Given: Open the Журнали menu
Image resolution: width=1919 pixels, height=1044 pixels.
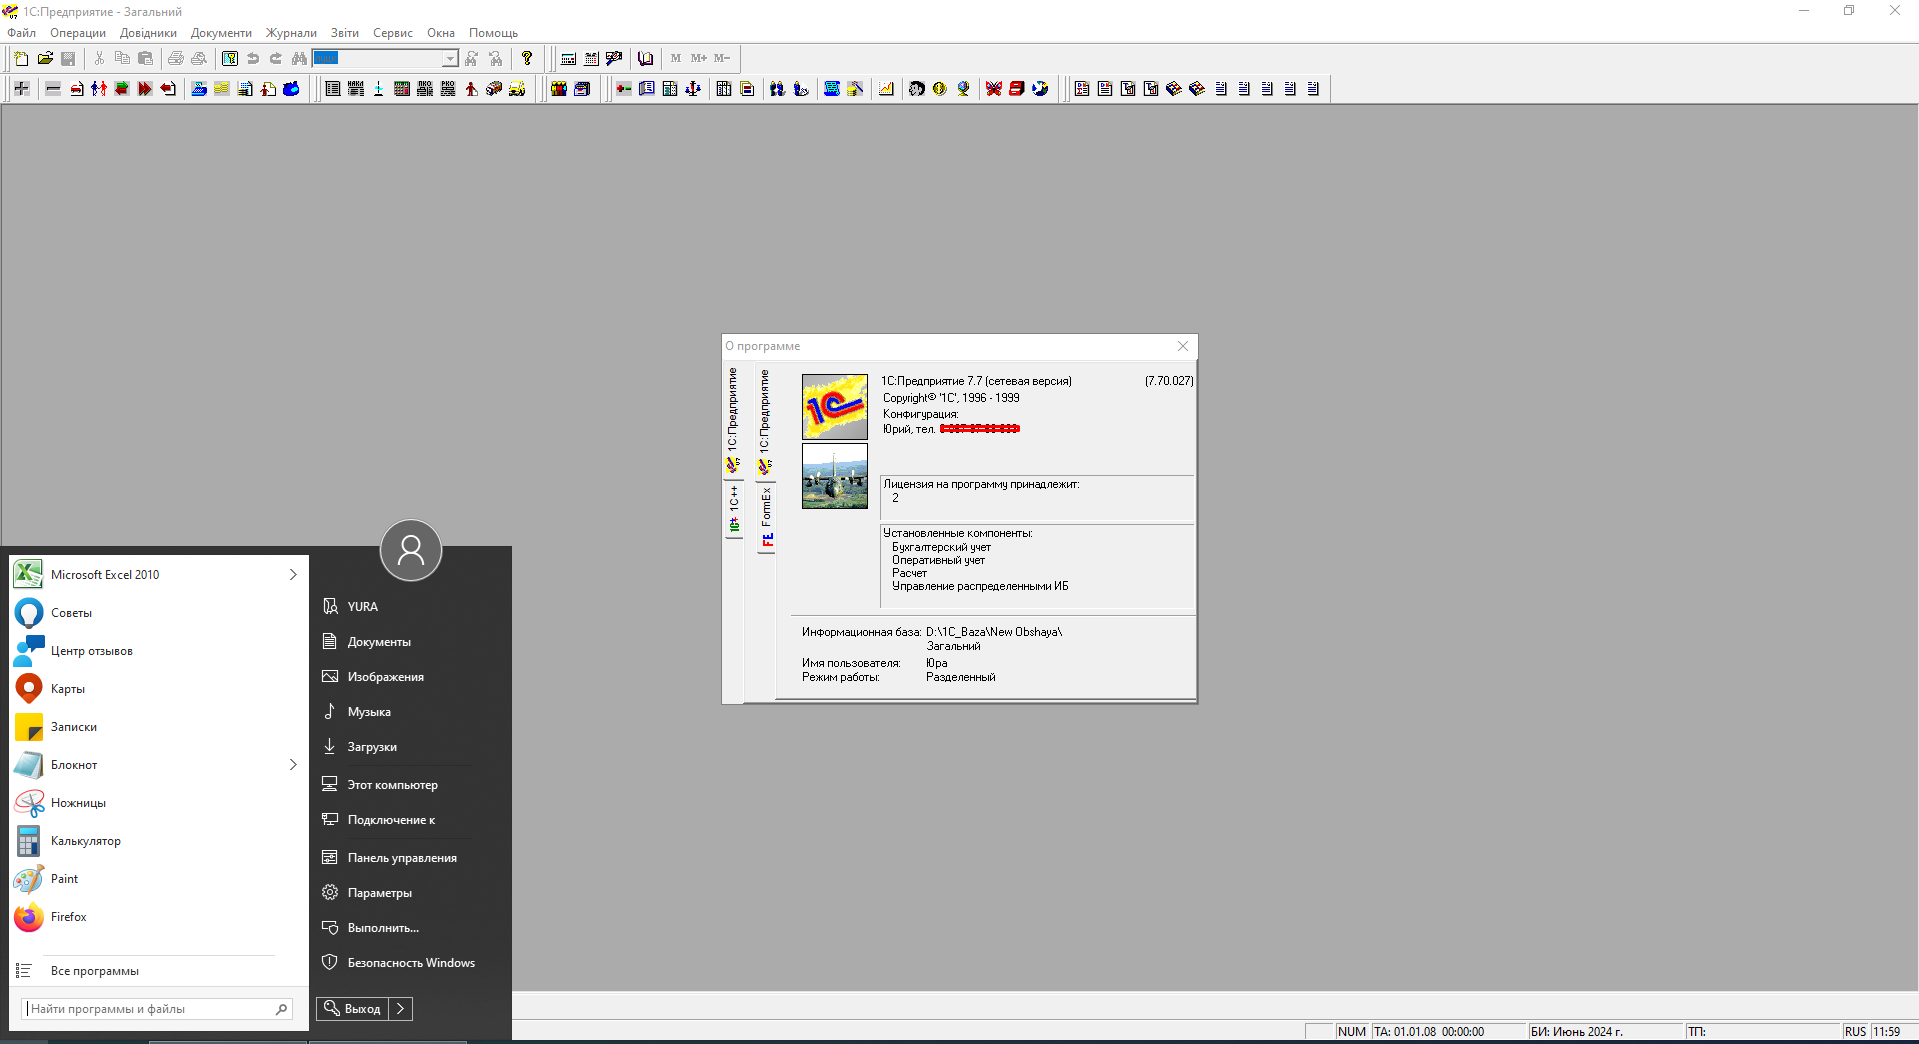Looking at the screenshot, I should point(291,33).
